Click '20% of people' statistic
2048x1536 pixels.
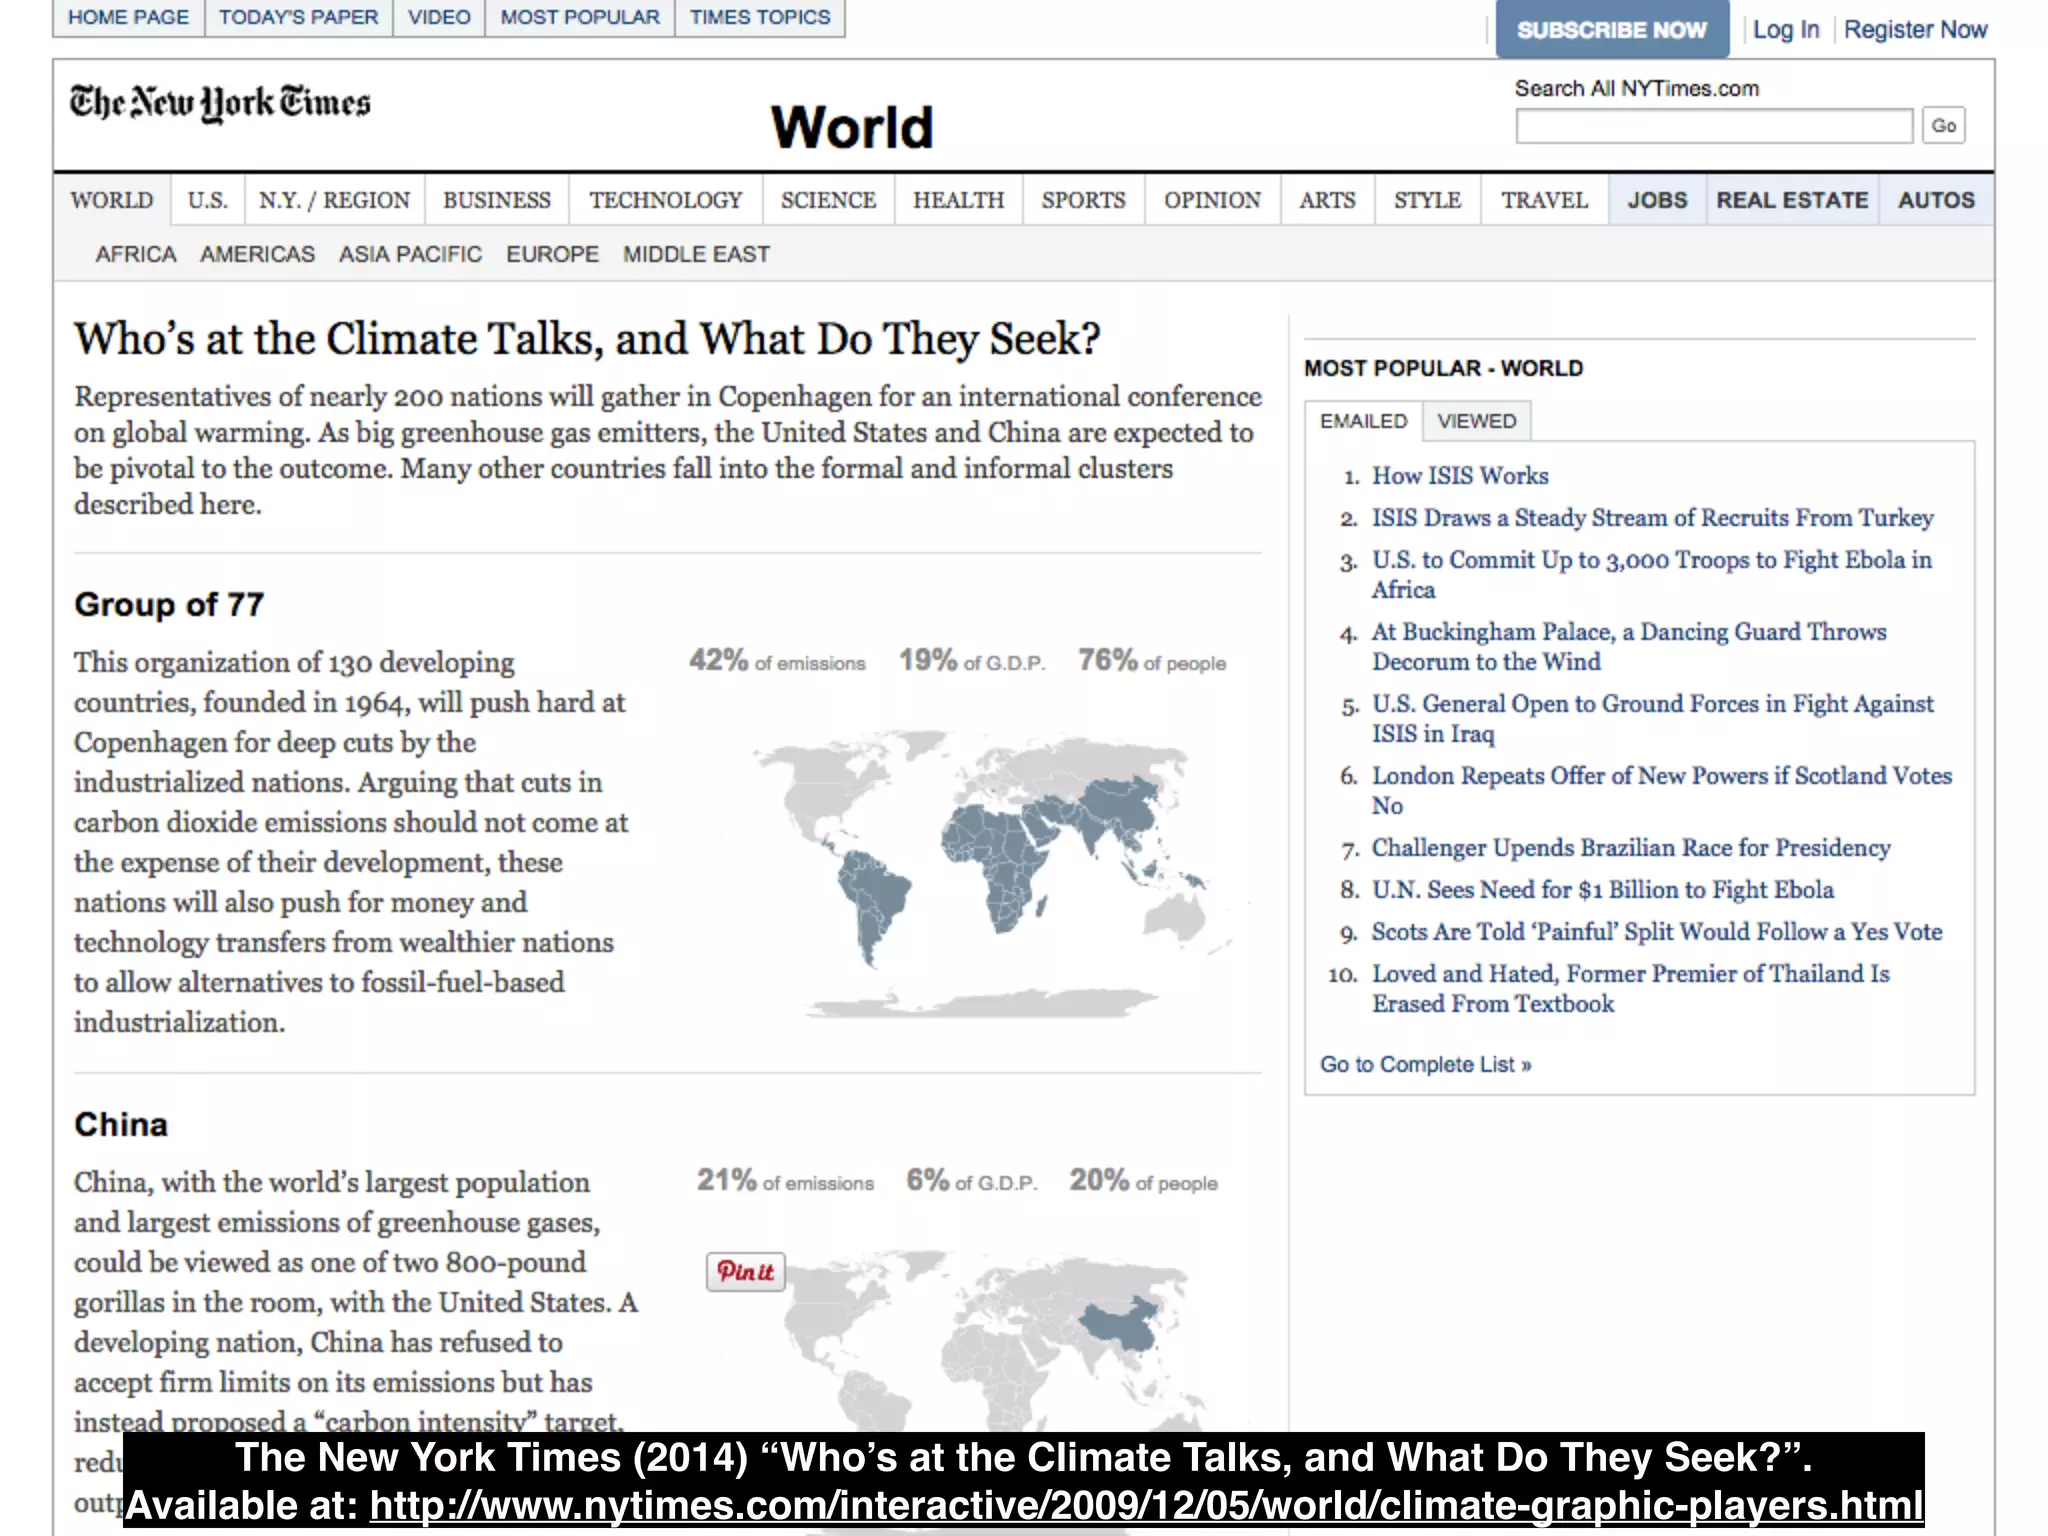pos(1143,1180)
